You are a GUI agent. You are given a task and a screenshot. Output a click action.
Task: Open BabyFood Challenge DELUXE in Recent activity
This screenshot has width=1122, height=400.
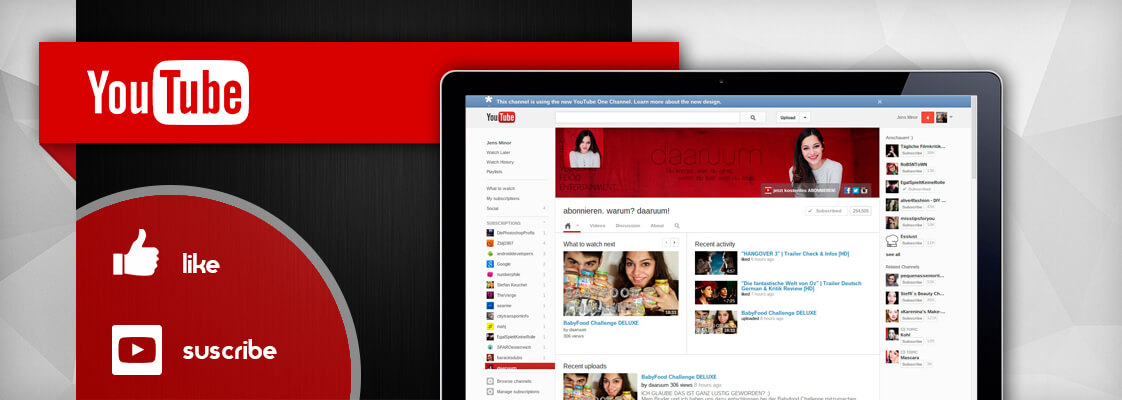[x=779, y=313]
